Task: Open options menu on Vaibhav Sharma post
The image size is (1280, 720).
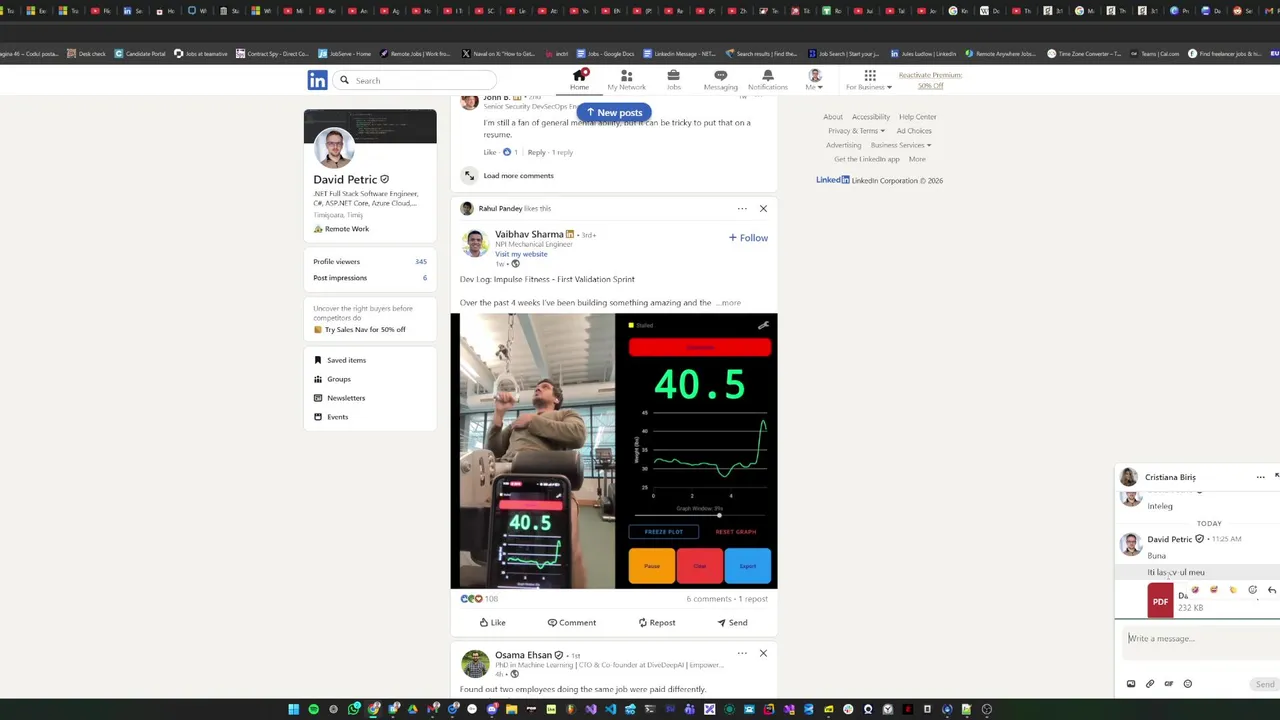Action: point(742,209)
